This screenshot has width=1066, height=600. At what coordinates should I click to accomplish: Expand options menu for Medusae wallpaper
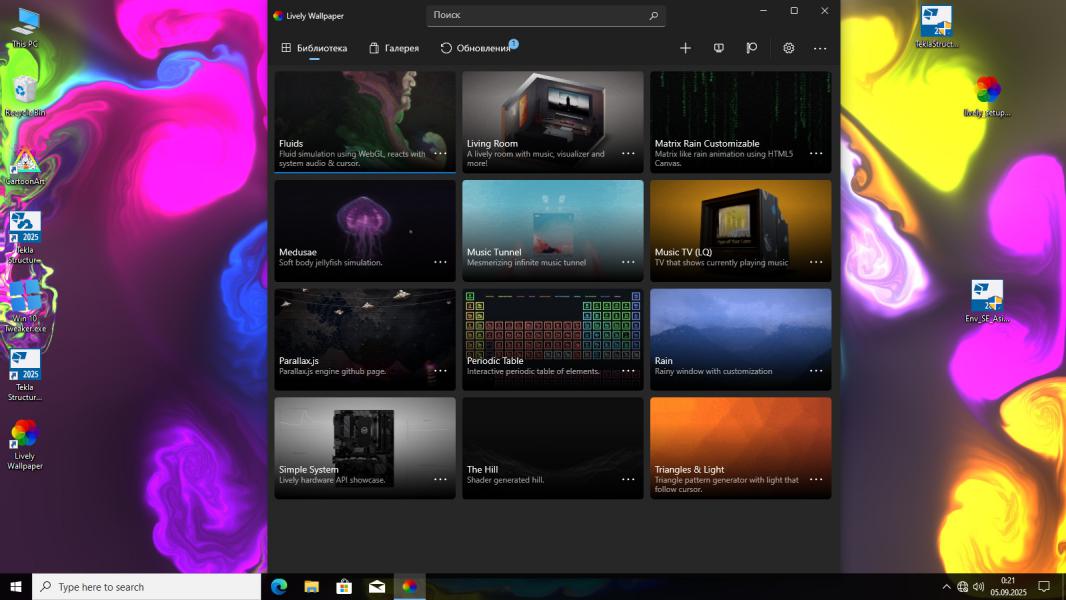(x=440, y=262)
